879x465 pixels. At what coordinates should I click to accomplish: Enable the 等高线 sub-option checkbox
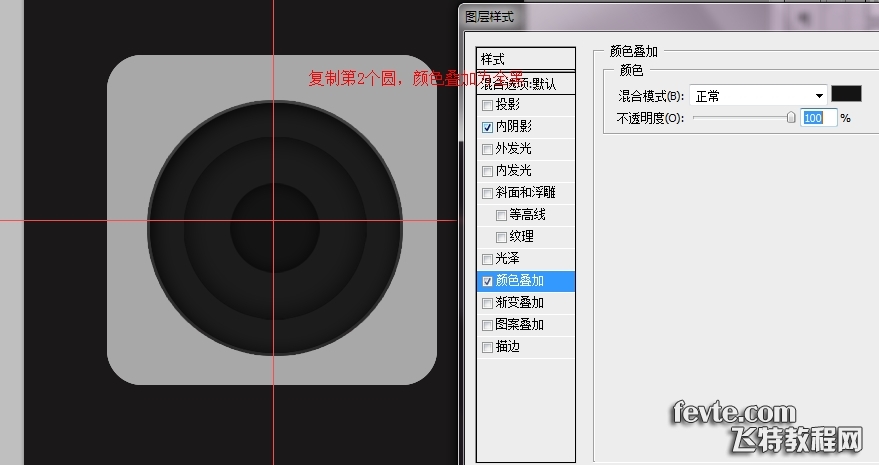[502, 215]
